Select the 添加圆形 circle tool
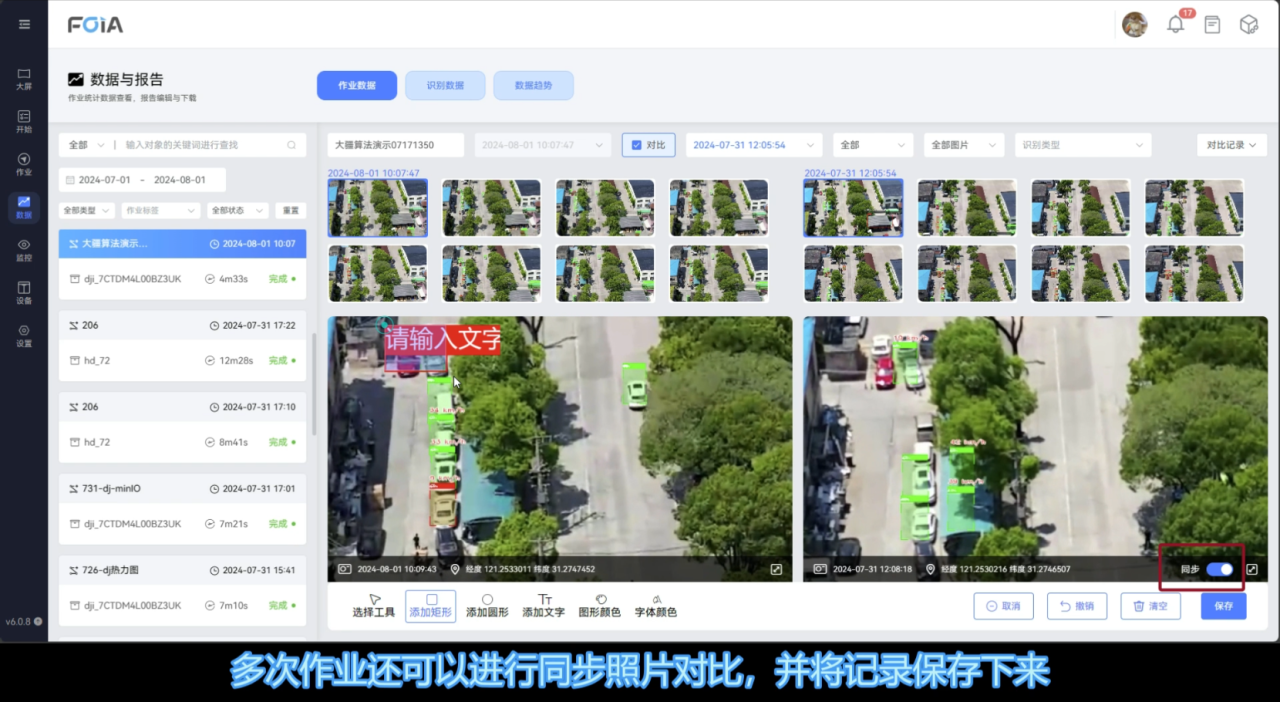The height and width of the screenshot is (702, 1280). tap(487, 606)
